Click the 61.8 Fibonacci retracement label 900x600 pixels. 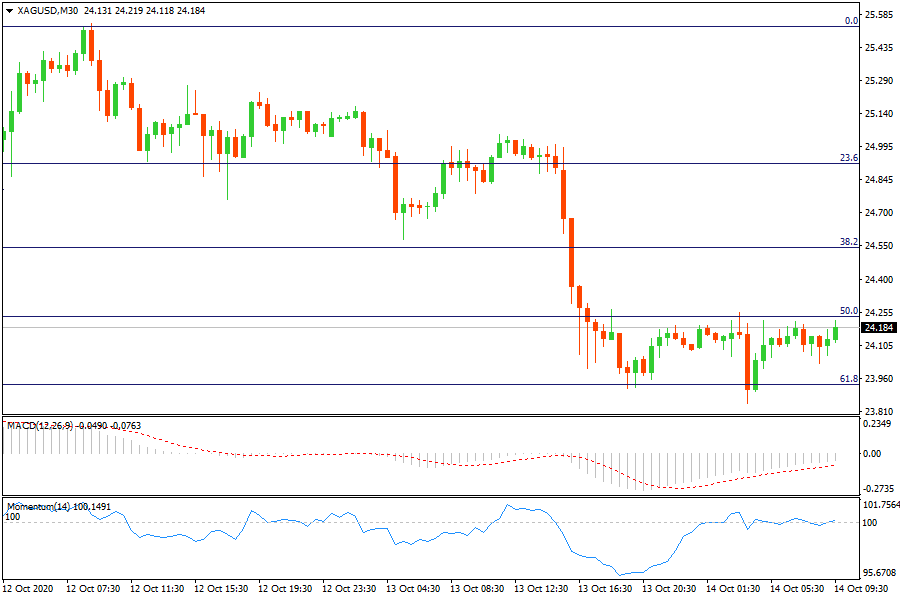pos(850,378)
